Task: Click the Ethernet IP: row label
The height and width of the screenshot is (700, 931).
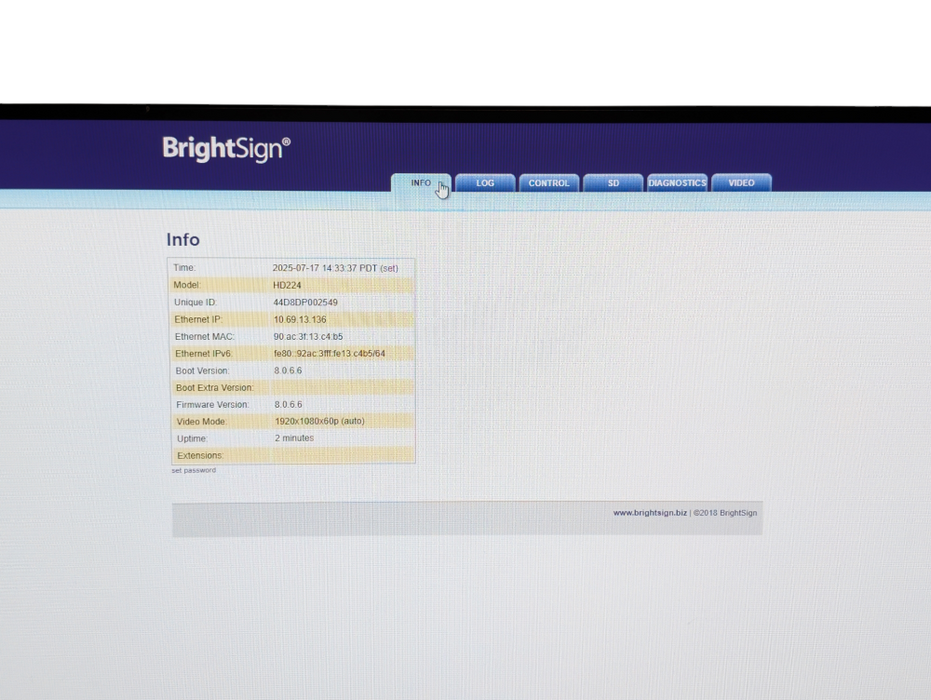Action: point(198,319)
